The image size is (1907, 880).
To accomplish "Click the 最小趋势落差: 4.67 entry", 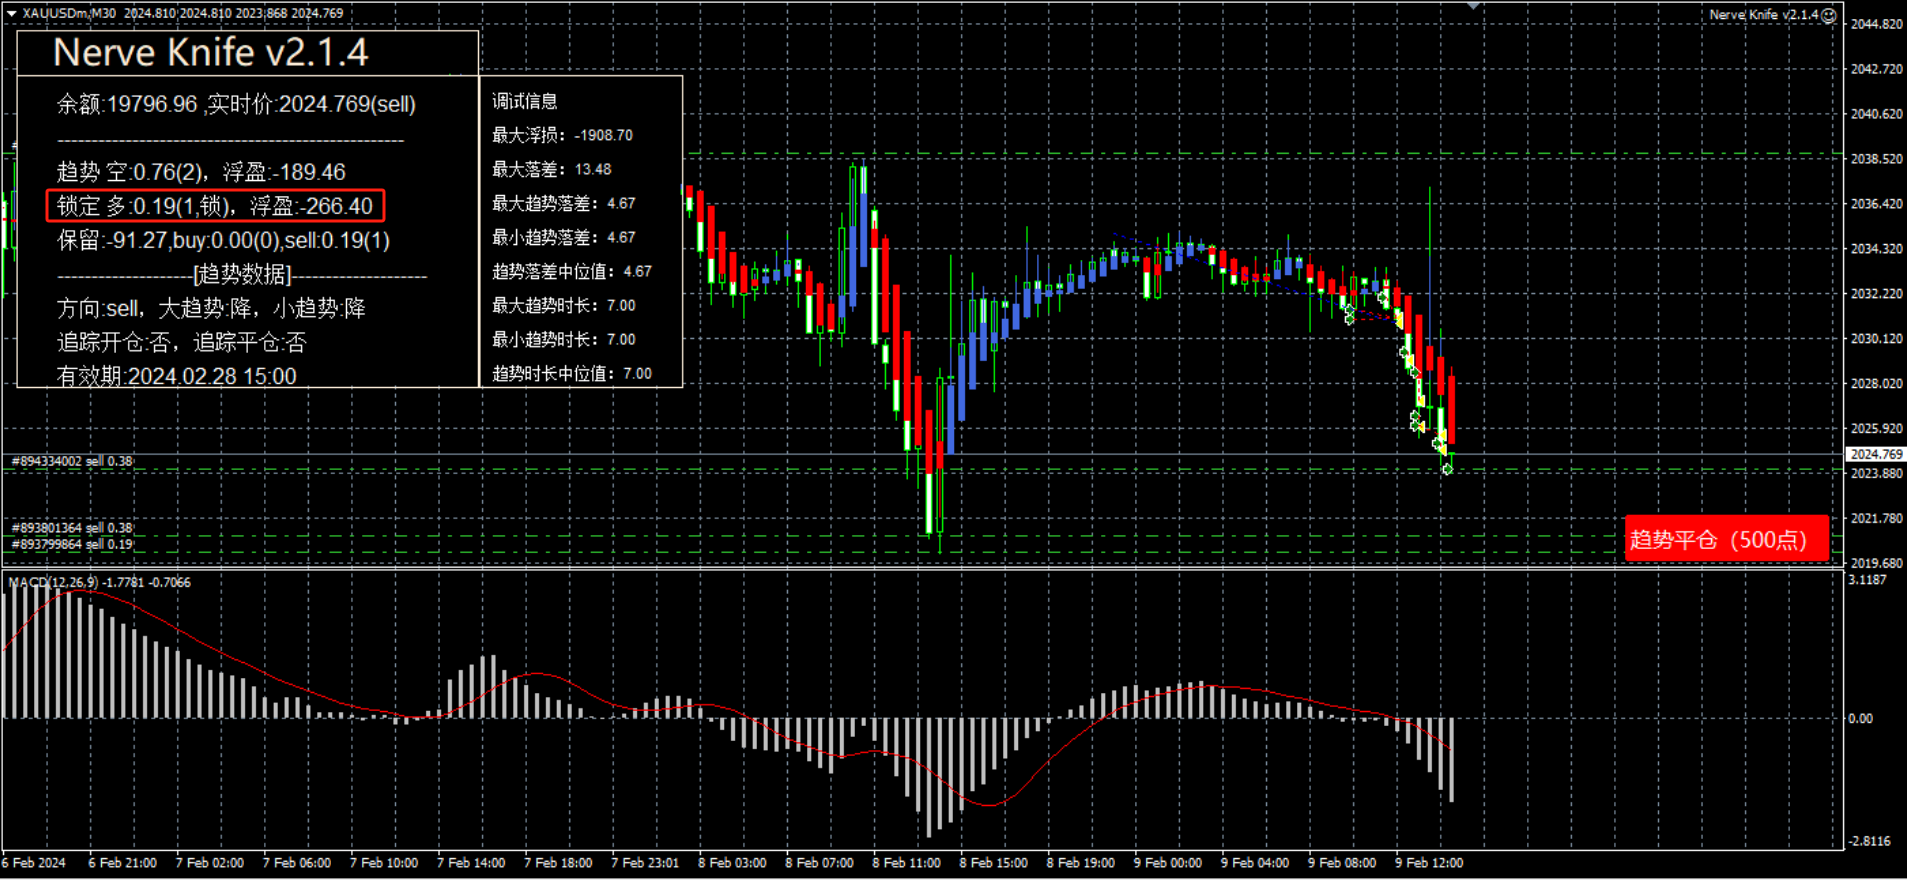I will click(x=563, y=237).
